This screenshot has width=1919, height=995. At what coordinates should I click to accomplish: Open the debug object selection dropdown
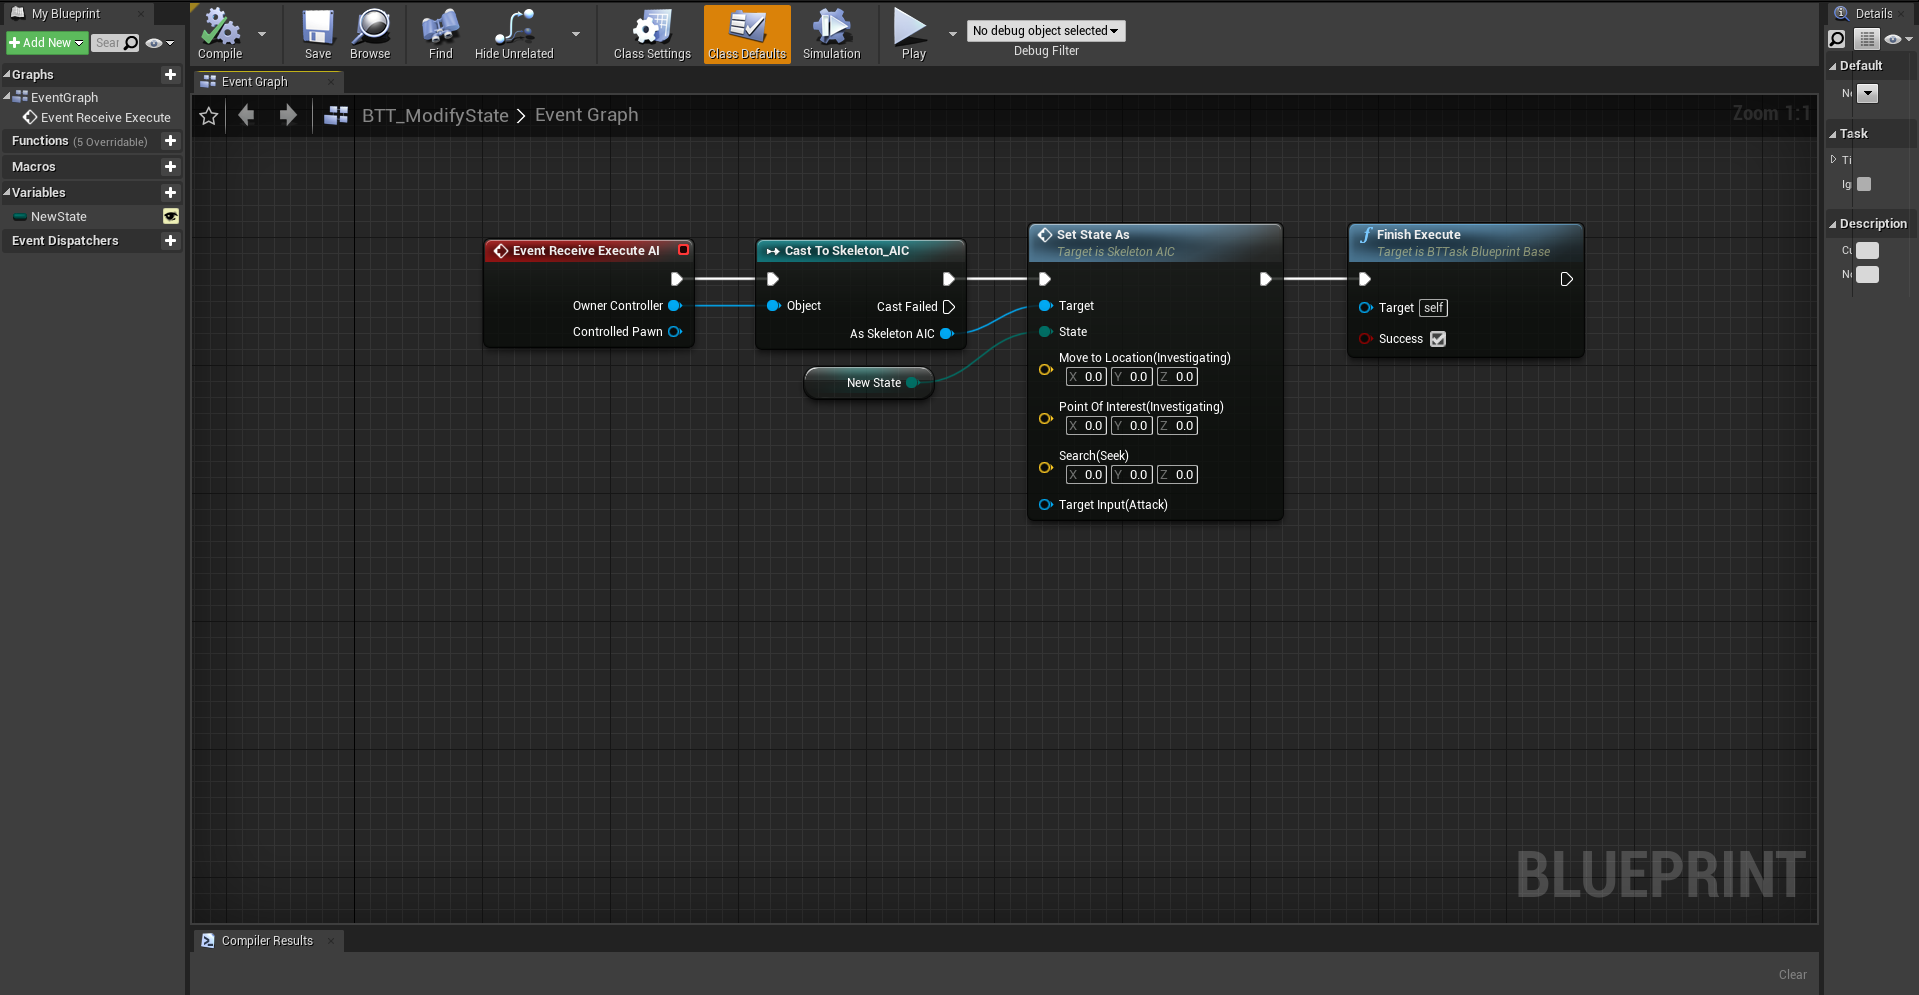point(1045,31)
